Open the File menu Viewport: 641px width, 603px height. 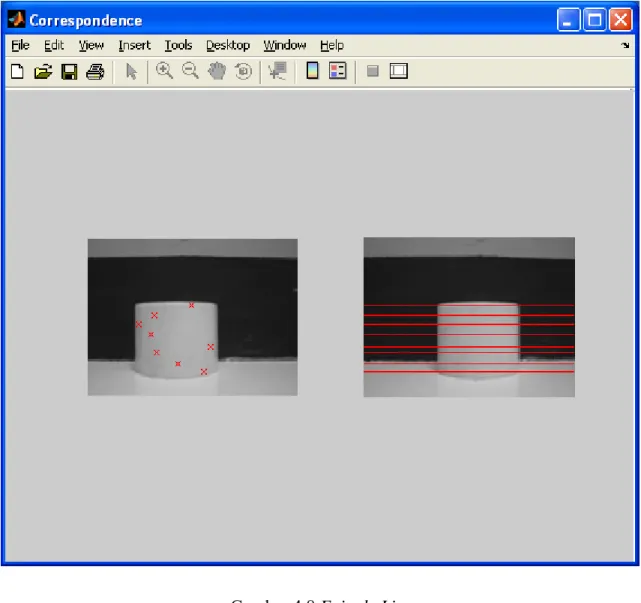coord(20,45)
